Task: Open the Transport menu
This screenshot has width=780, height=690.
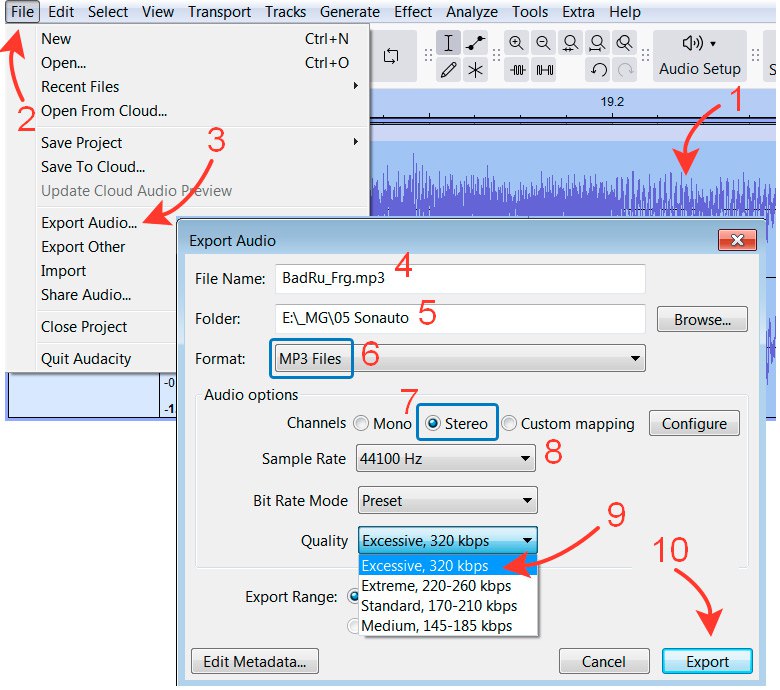Action: (219, 11)
